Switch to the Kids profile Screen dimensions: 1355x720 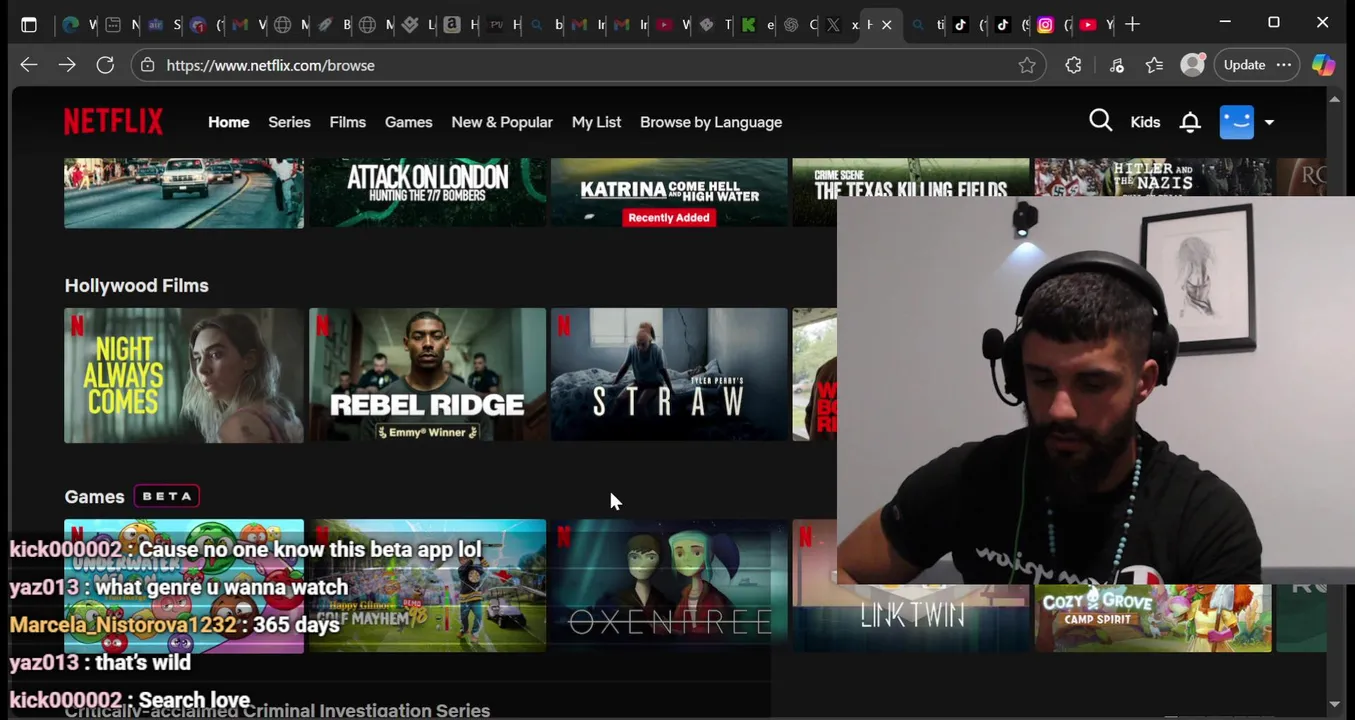coord(1145,122)
